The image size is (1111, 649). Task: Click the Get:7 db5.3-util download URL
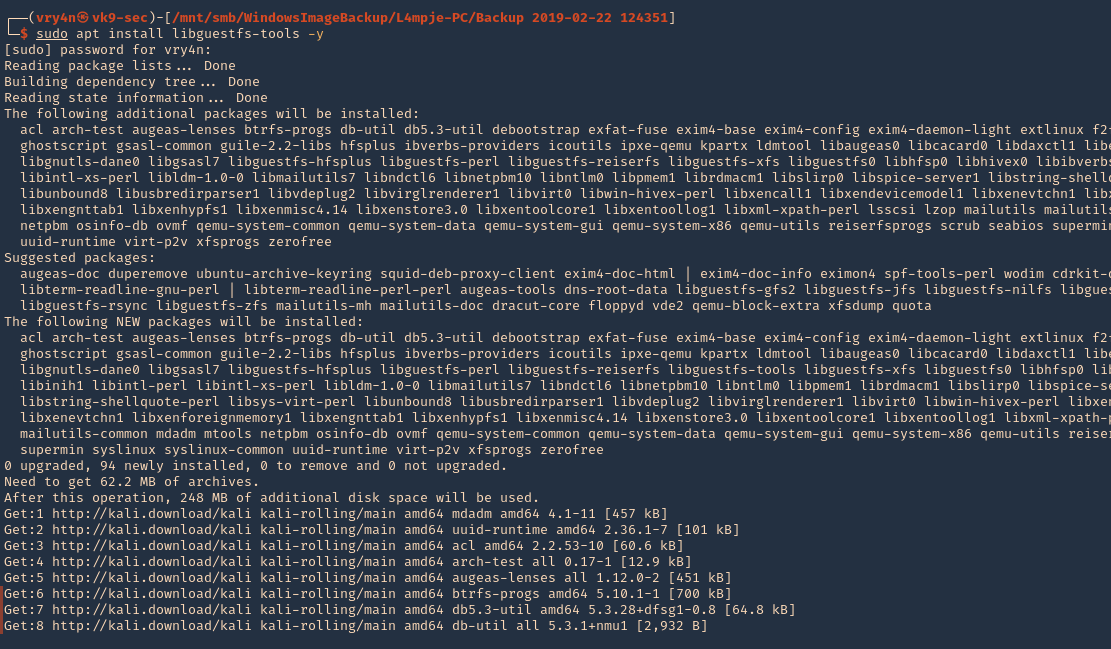[152, 610]
